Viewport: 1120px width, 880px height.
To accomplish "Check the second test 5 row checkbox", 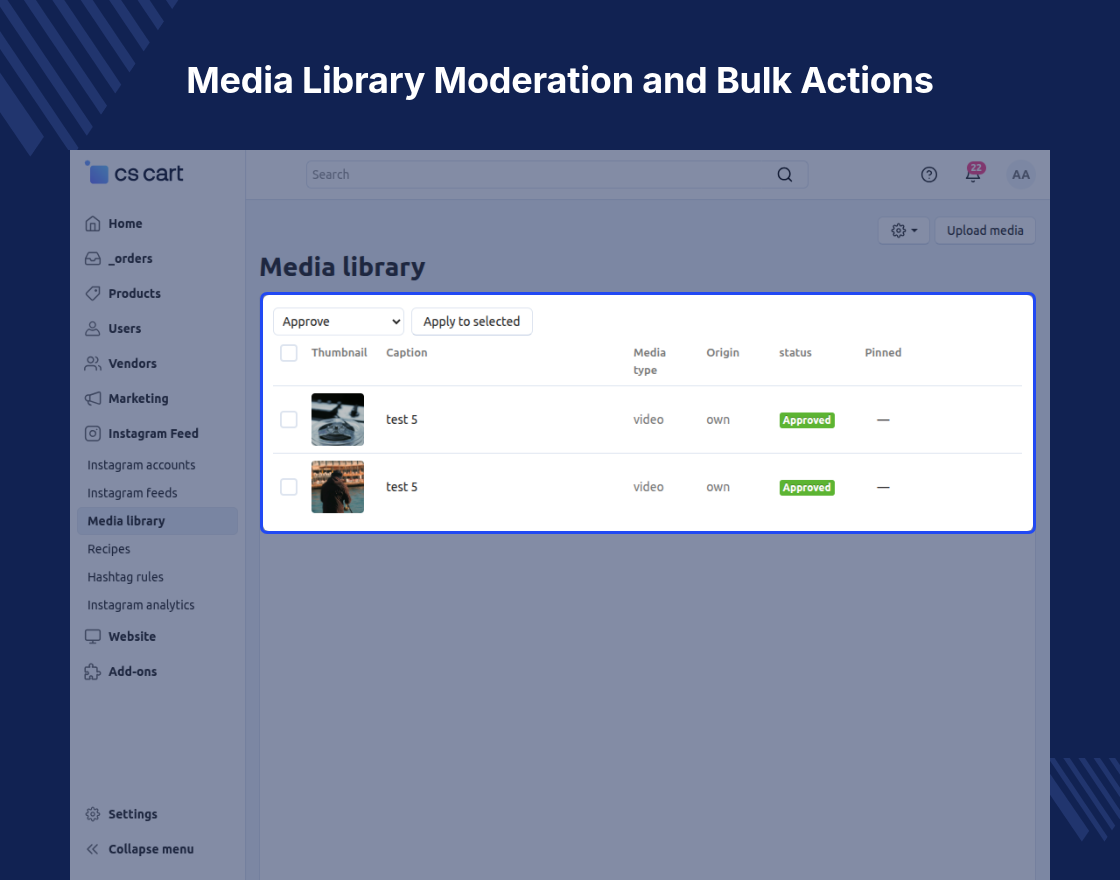I will (289, 487).
